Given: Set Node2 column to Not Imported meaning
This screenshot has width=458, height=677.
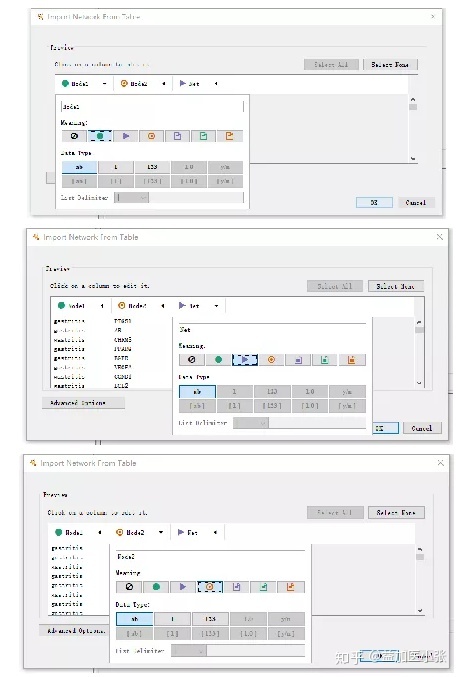Looking at the screenshot, I should pyautogui.click(x=129, y=586).
